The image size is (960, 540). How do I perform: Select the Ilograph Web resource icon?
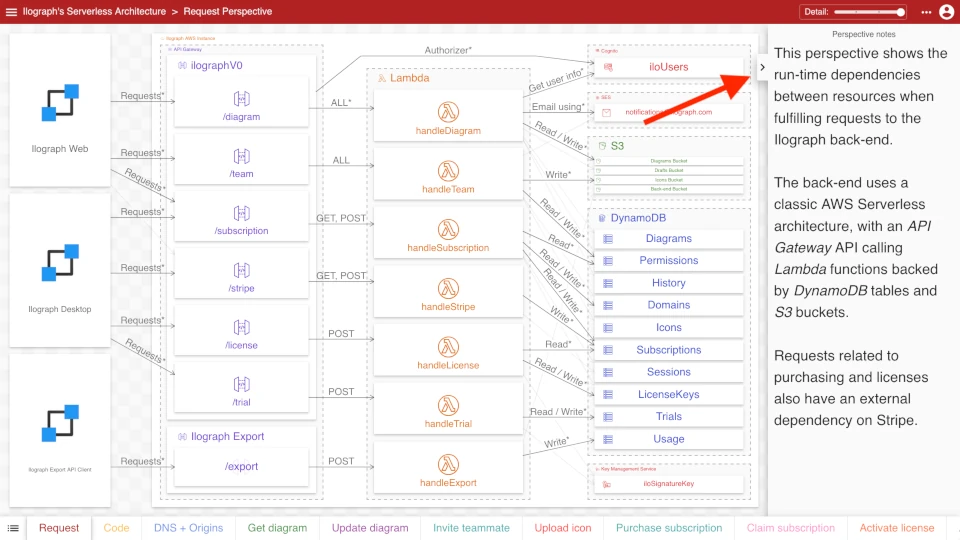60,102
